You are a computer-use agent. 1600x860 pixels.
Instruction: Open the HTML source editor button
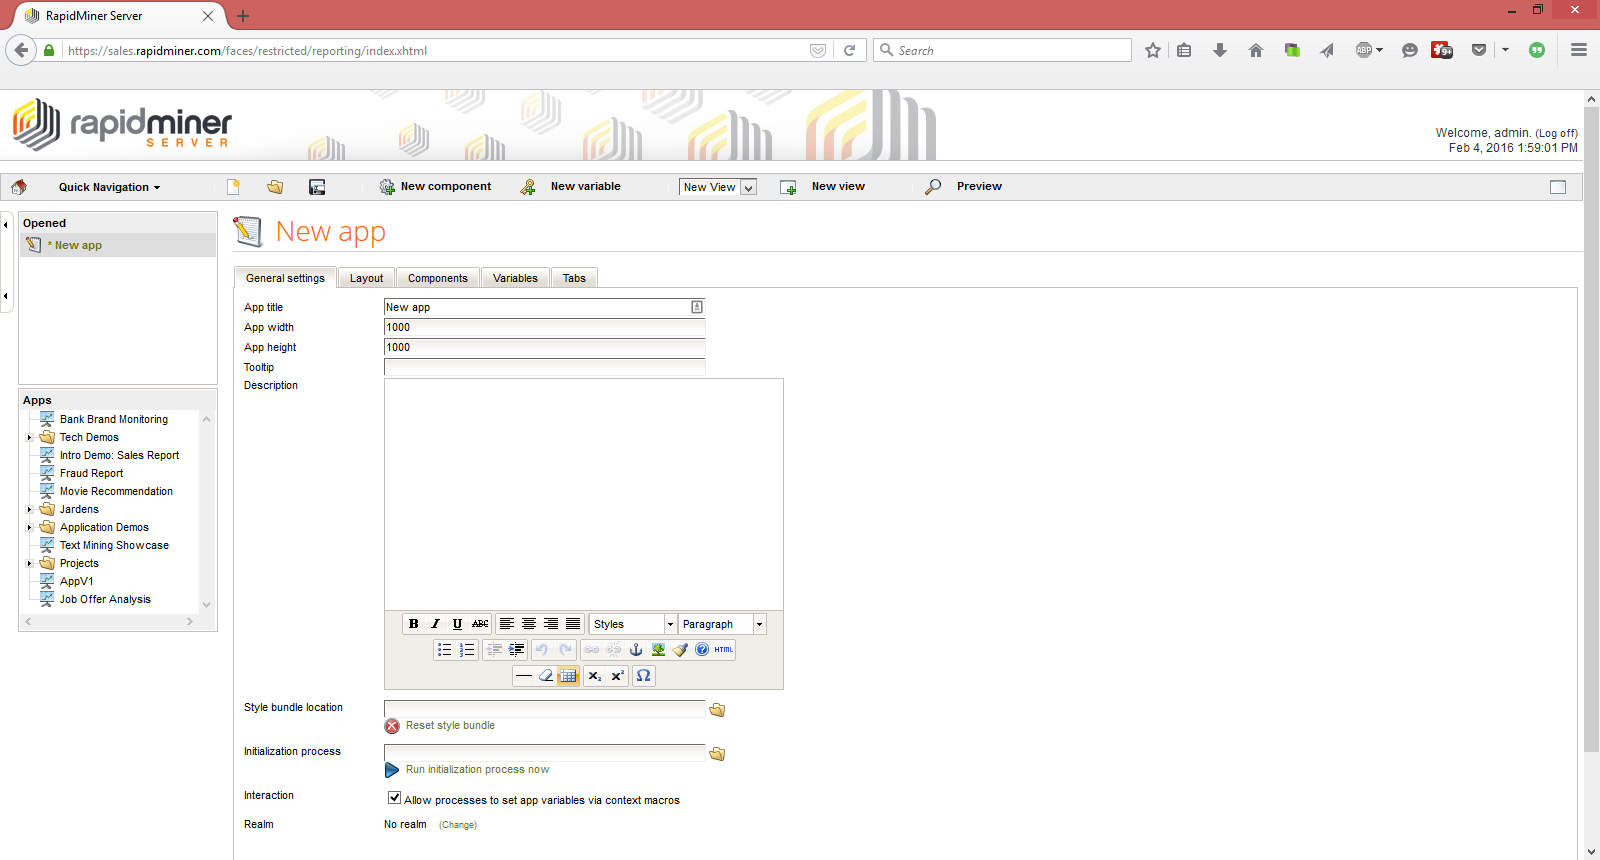[x=723, y=650]
